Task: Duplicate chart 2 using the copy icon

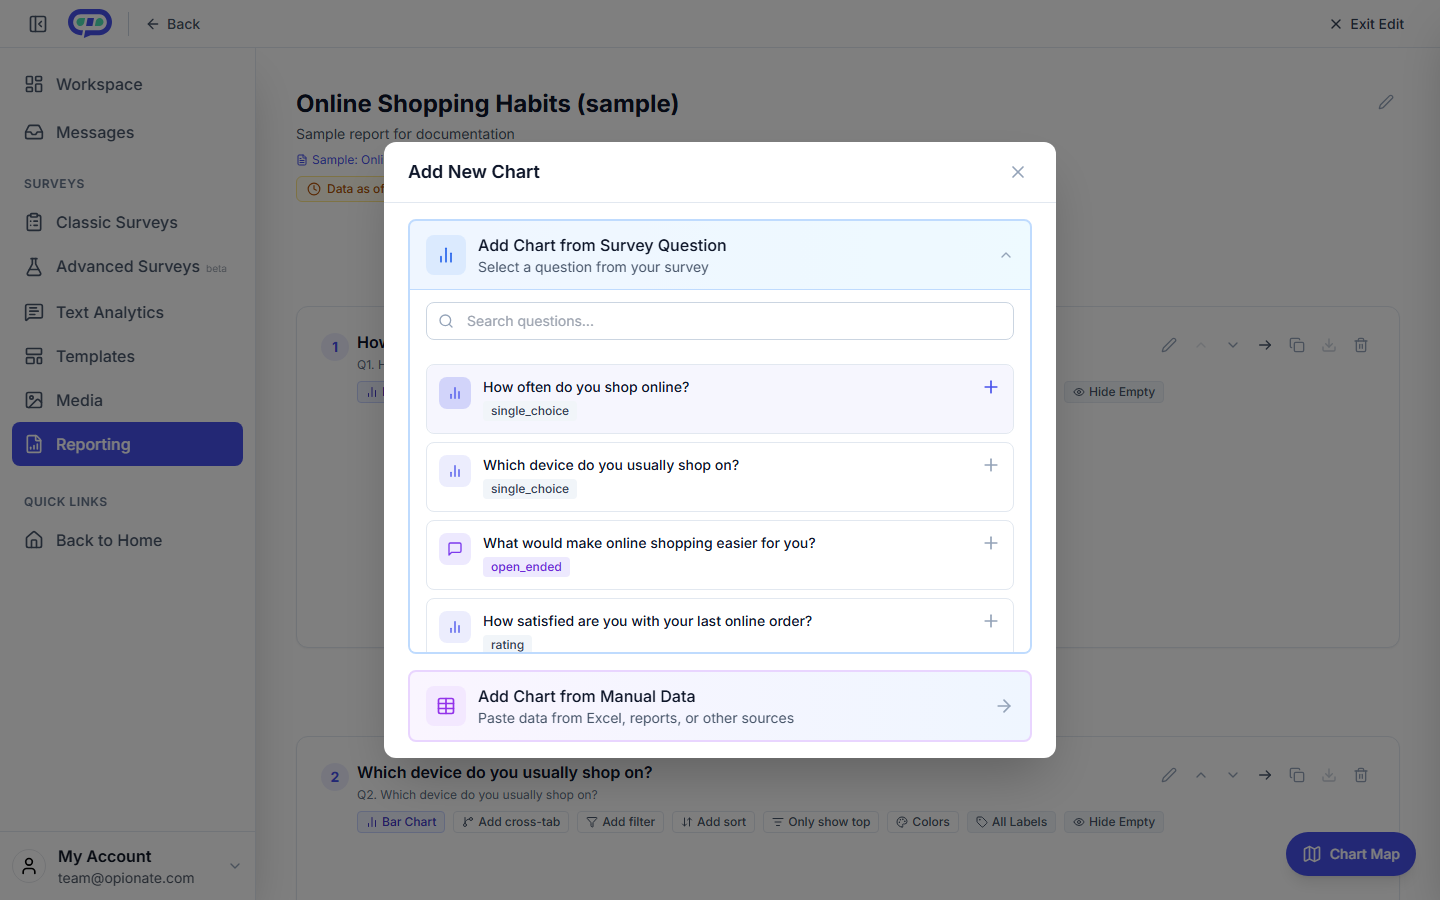Action: click(x=1297, y=775)
